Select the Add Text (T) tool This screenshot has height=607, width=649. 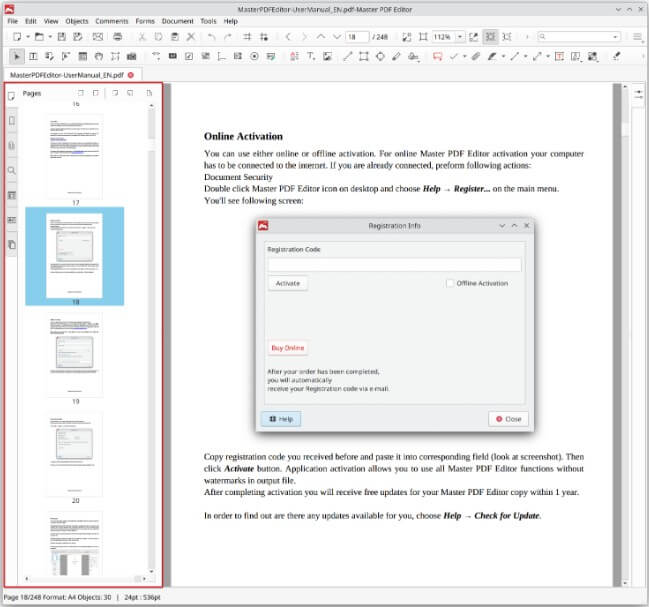tap(311, 56)
